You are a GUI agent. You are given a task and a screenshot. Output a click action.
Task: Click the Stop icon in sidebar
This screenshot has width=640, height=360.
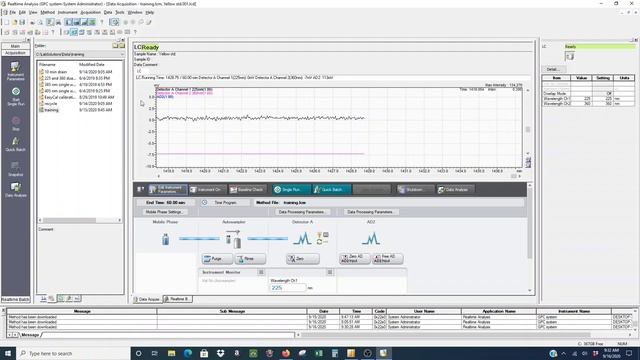(16, 124)
